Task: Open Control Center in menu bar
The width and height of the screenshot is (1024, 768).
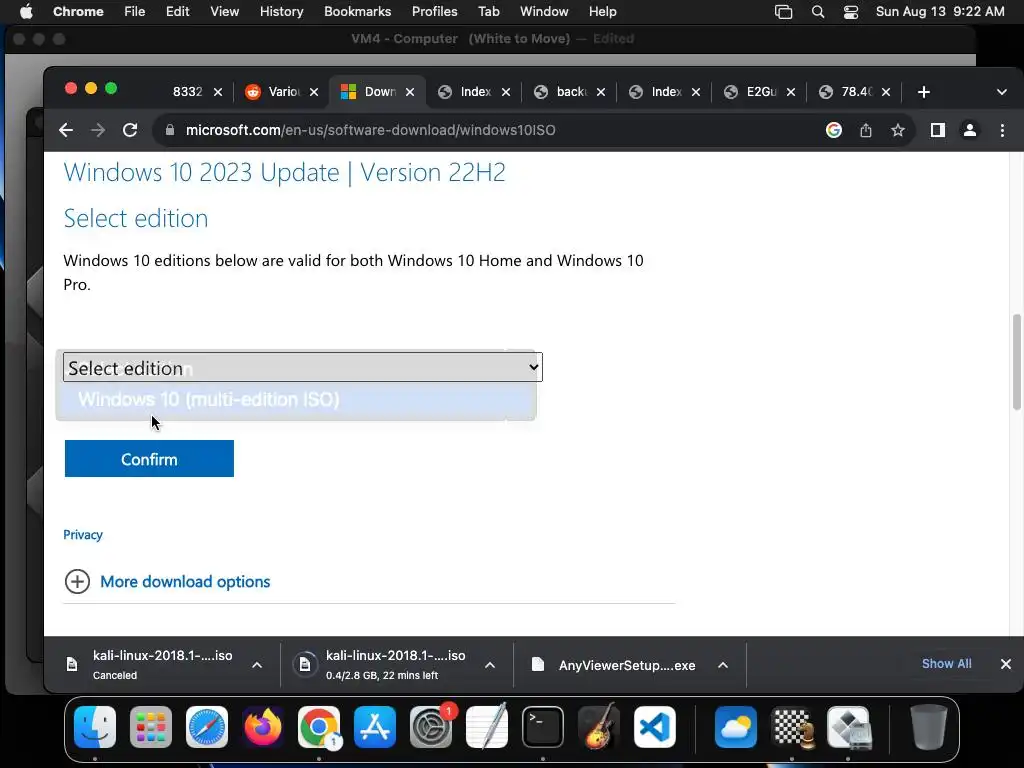Action: pyautogui.click(x=851, y=12)
